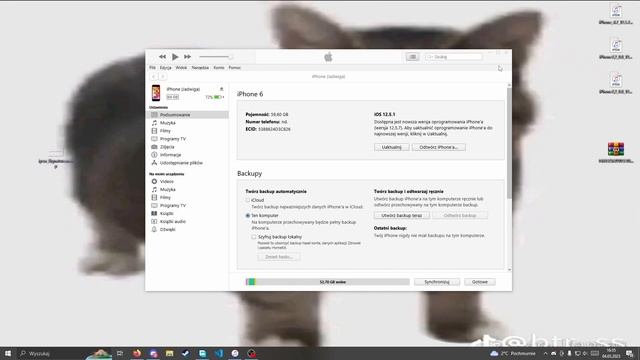Select the iCloud backup radio button
This screenshot has height=360, width=640.
248,200
